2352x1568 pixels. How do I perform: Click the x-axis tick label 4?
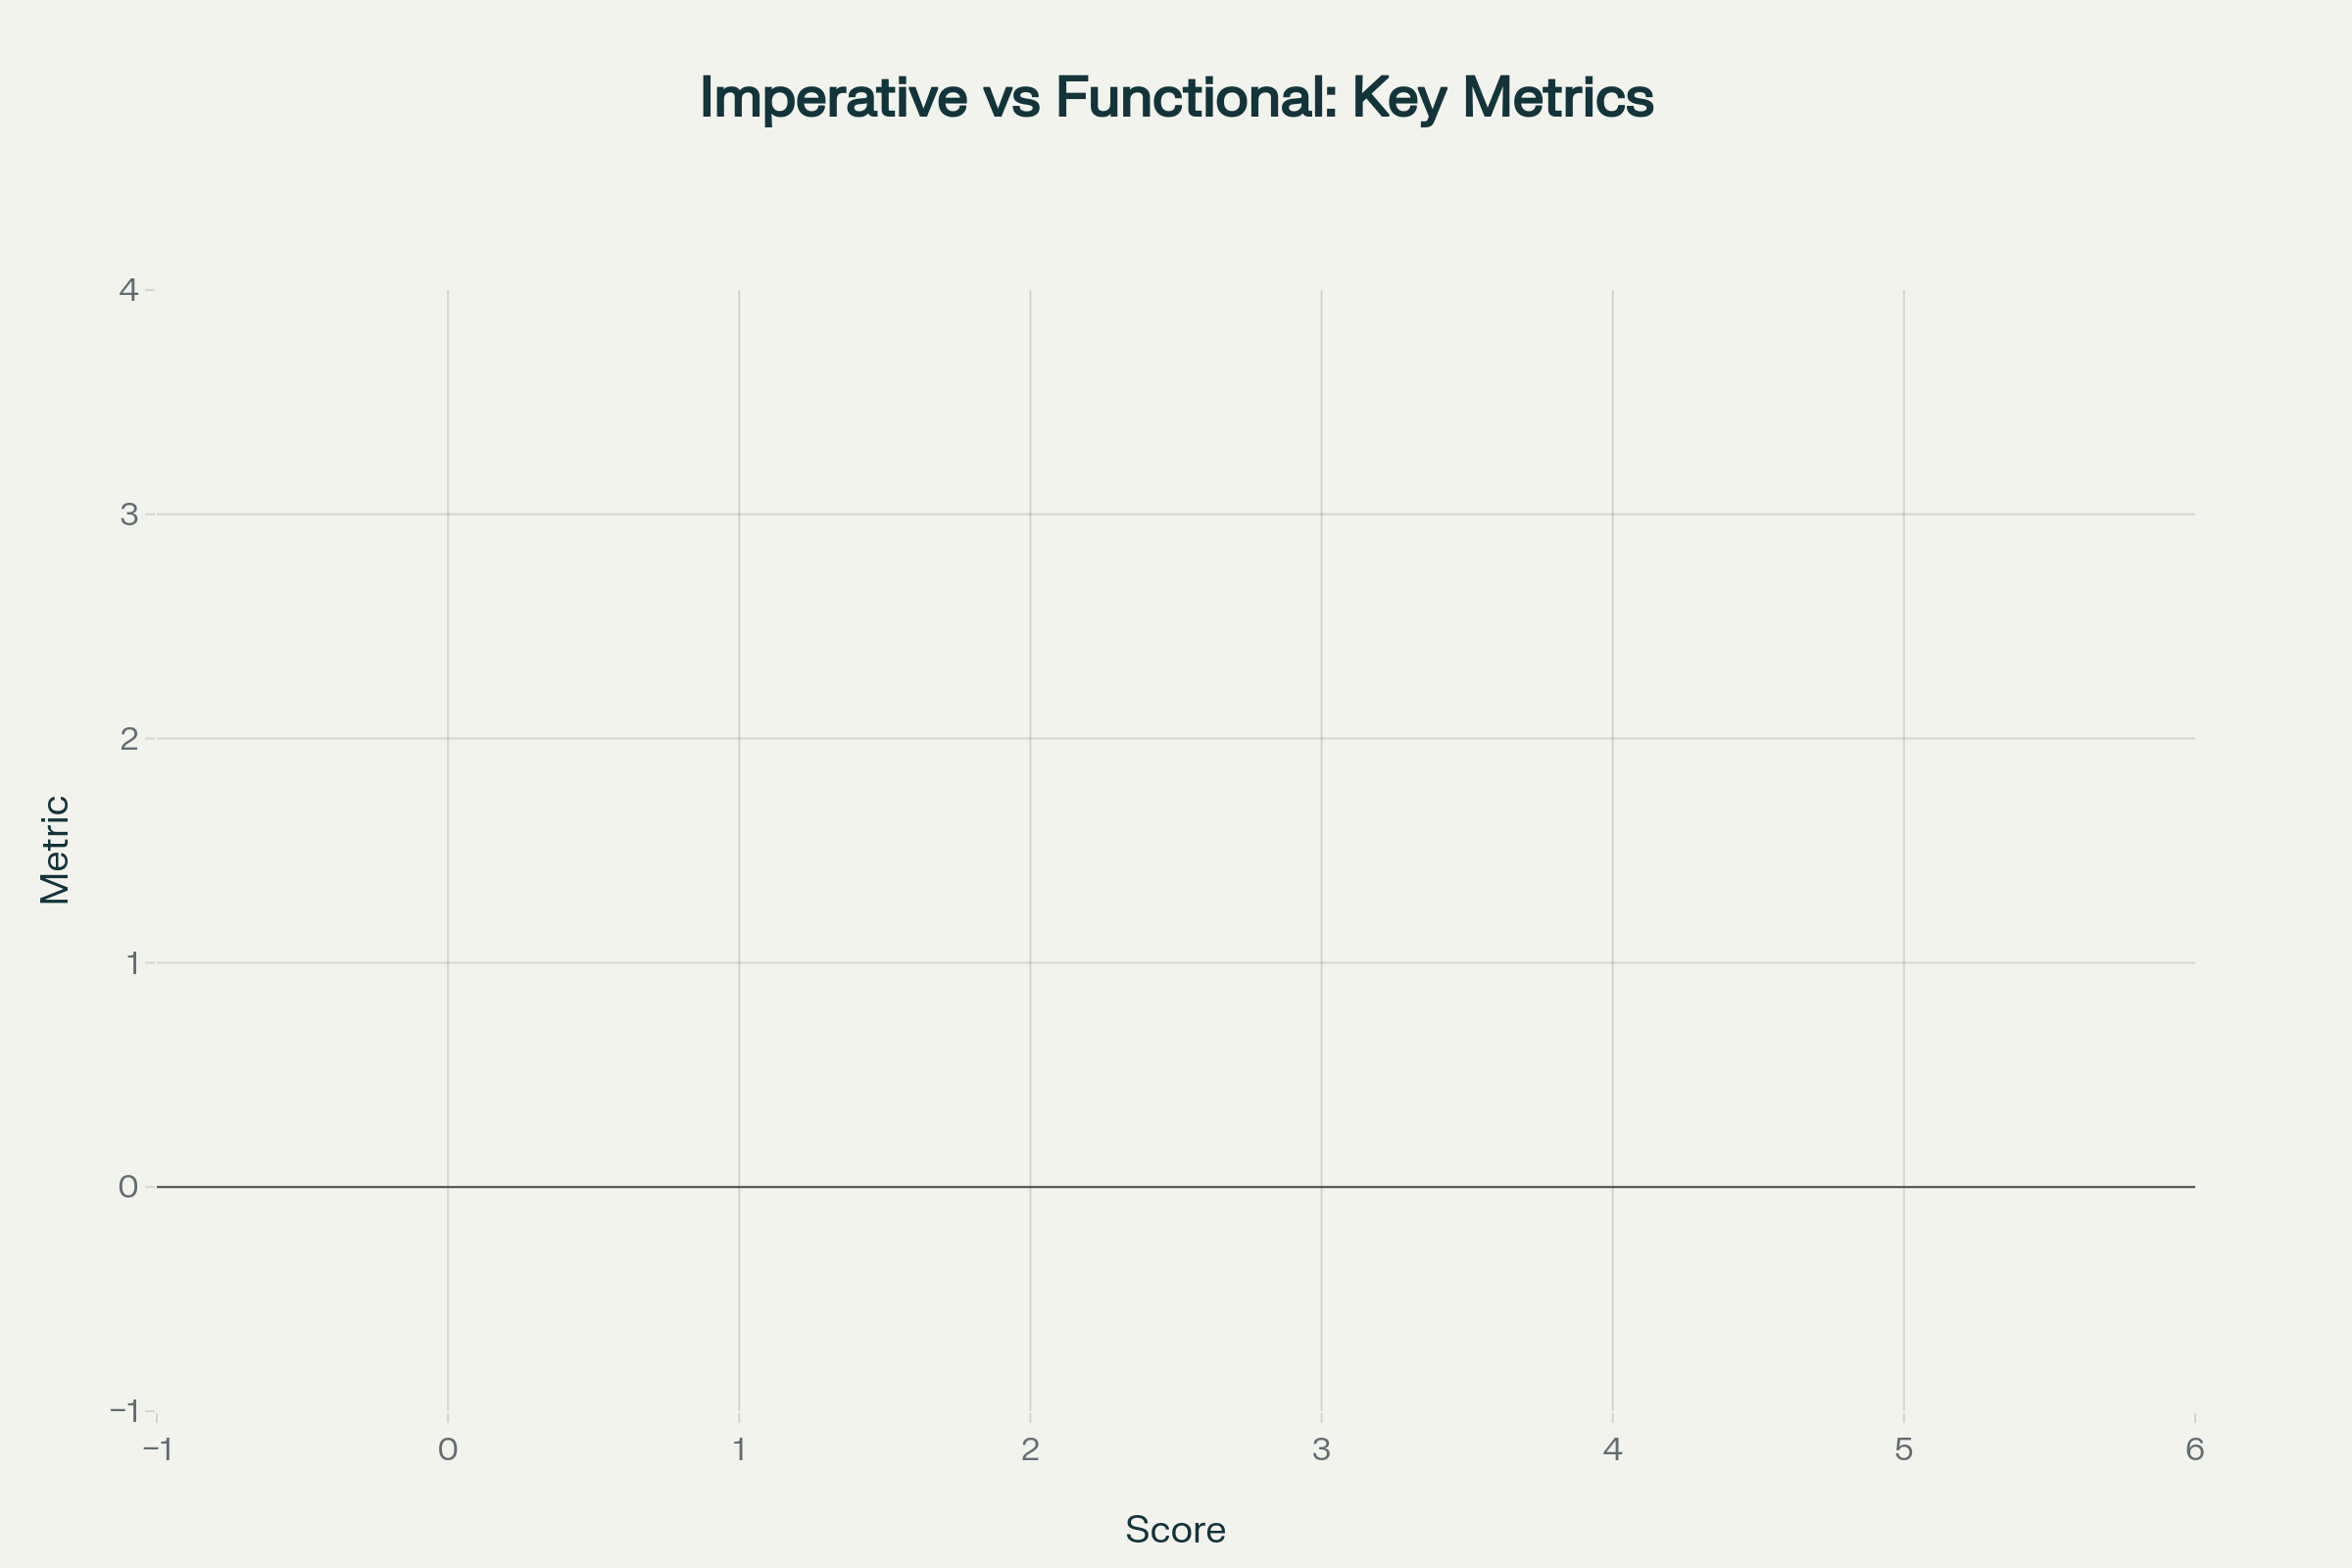coord(1613,1450)
